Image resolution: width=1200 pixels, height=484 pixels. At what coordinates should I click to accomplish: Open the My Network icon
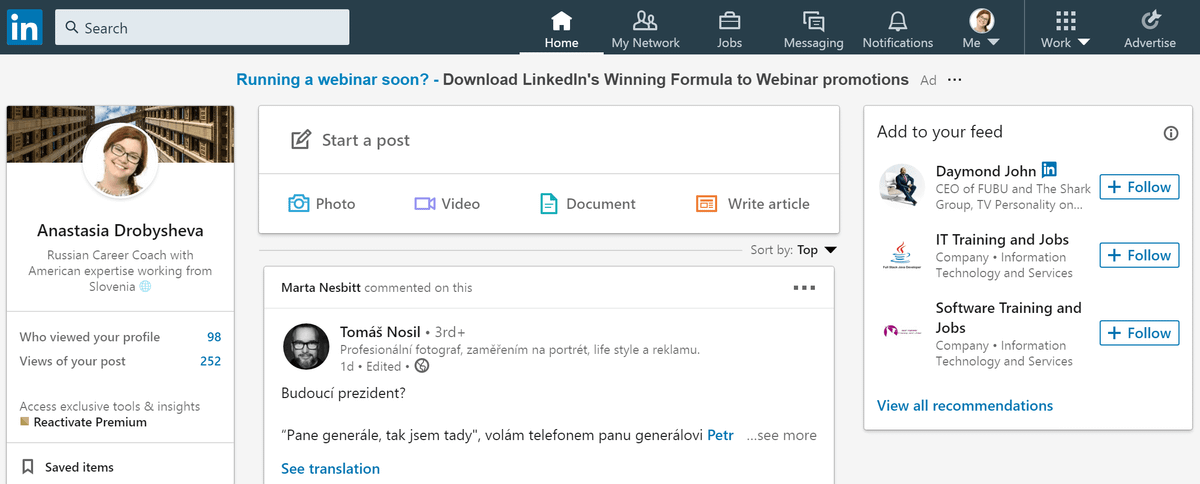click(x=646, y=20)
